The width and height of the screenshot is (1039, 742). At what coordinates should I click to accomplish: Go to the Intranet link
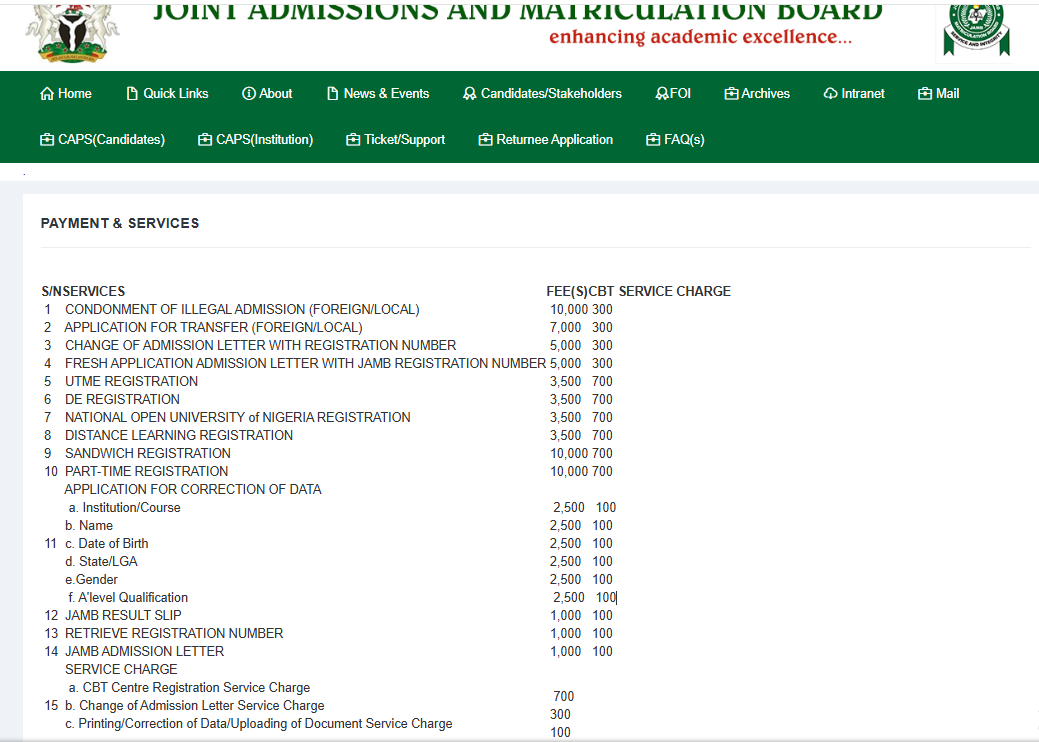coord(854,94)
